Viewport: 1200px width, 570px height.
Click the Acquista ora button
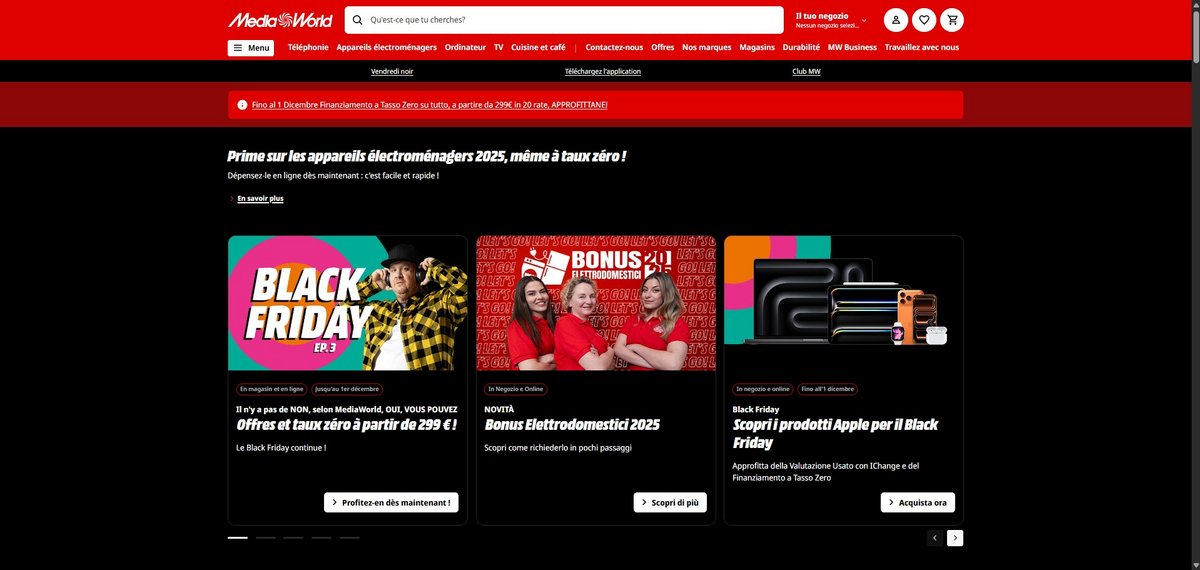click(918, 502)
